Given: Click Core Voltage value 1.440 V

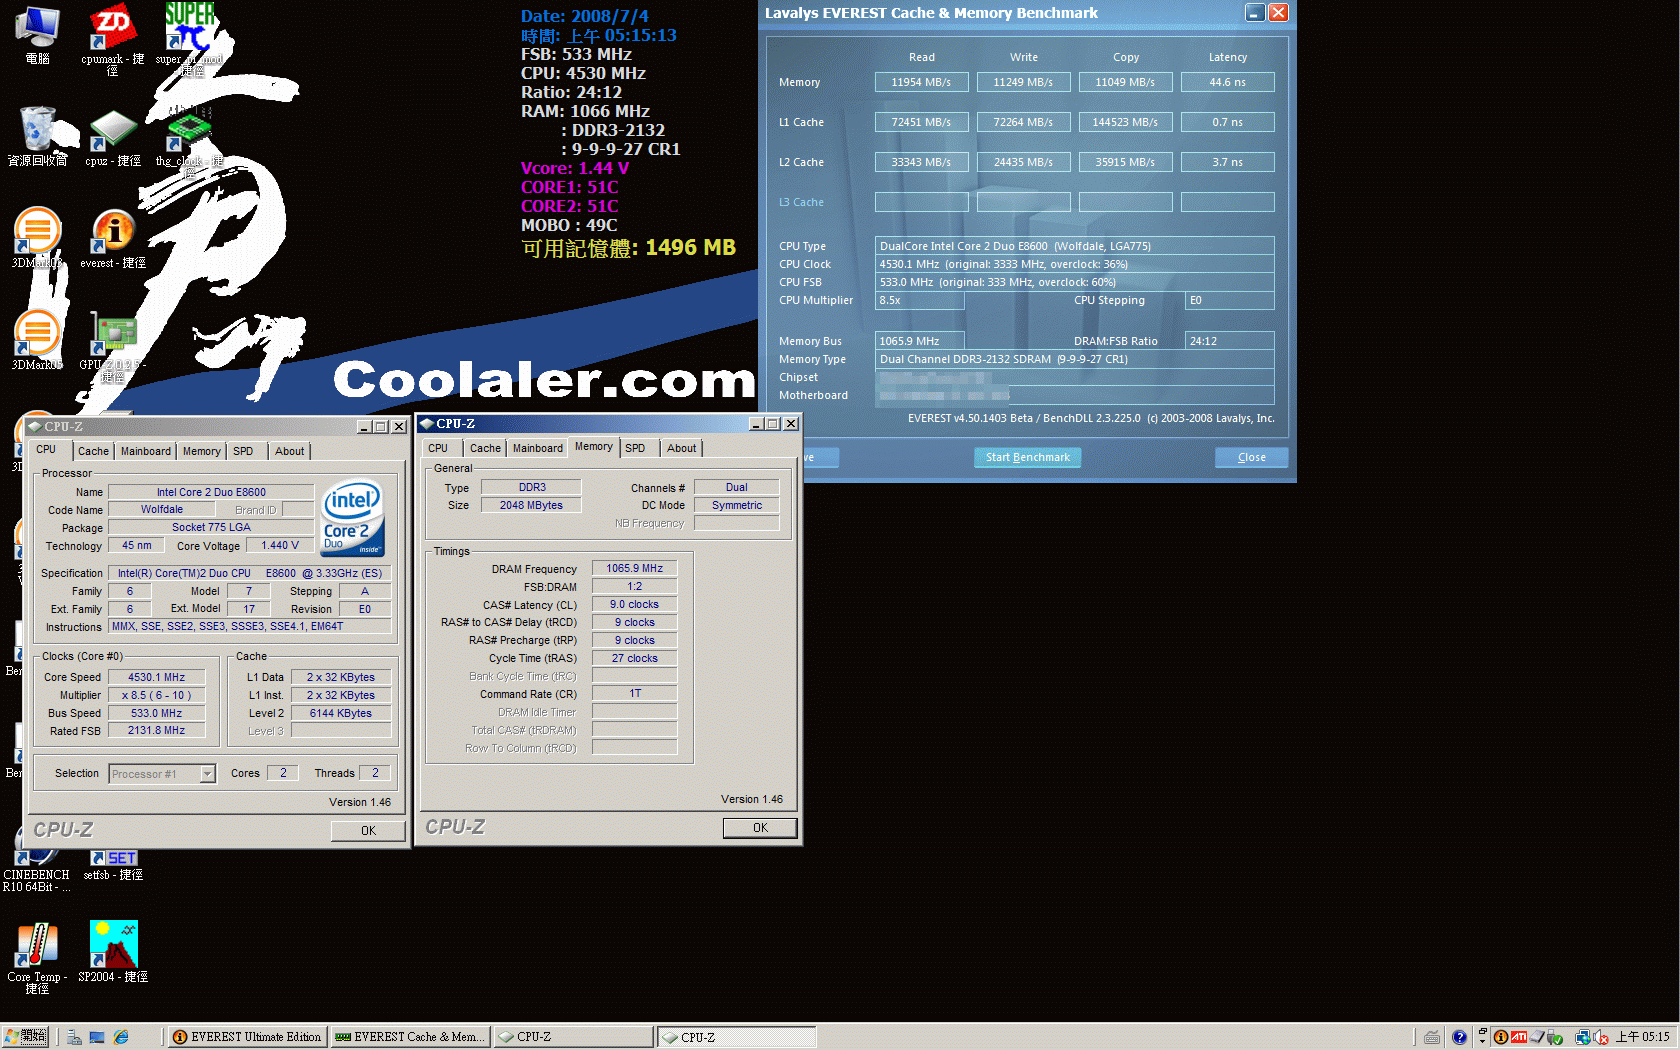Looking at the screenshot, I should [x=280, y=545].
